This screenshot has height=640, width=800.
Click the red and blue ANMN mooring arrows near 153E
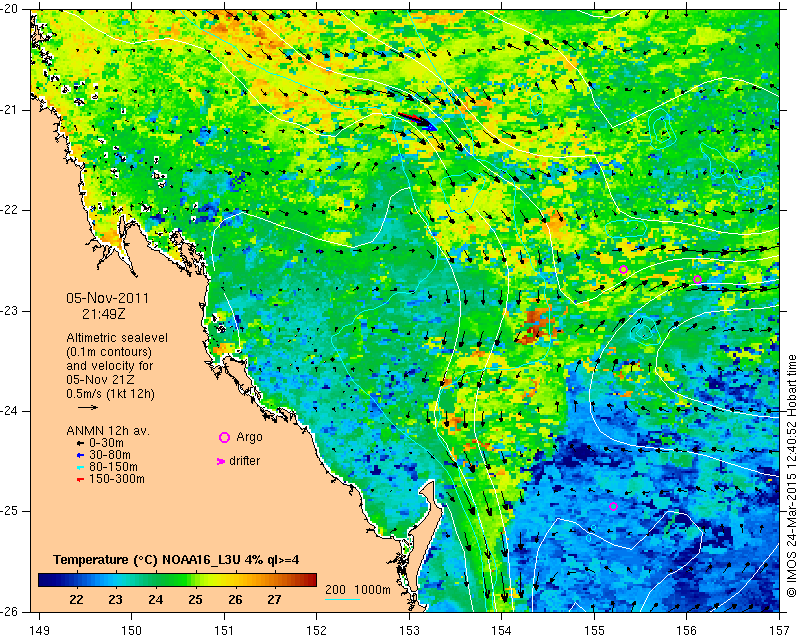[x=417, y=121]
